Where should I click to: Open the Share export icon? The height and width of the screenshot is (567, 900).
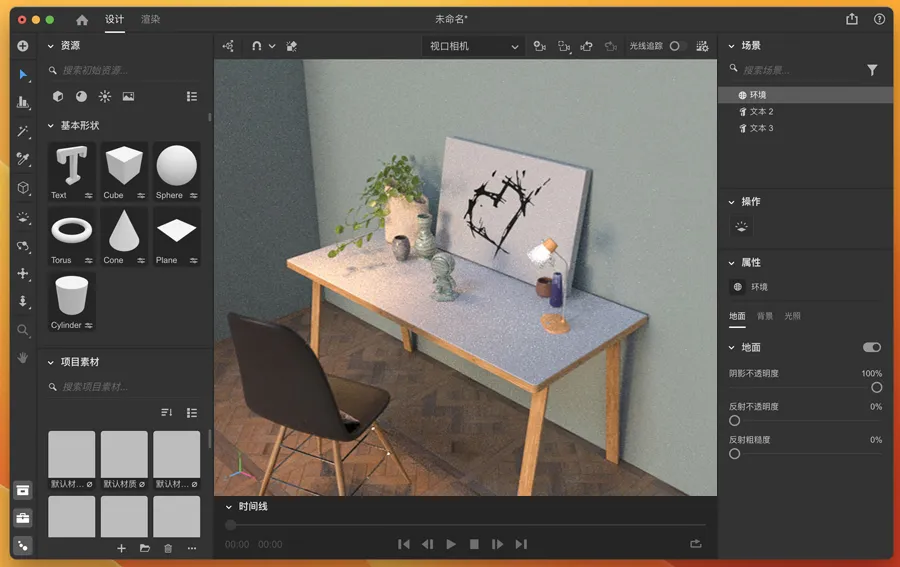[x=852, y=19]
